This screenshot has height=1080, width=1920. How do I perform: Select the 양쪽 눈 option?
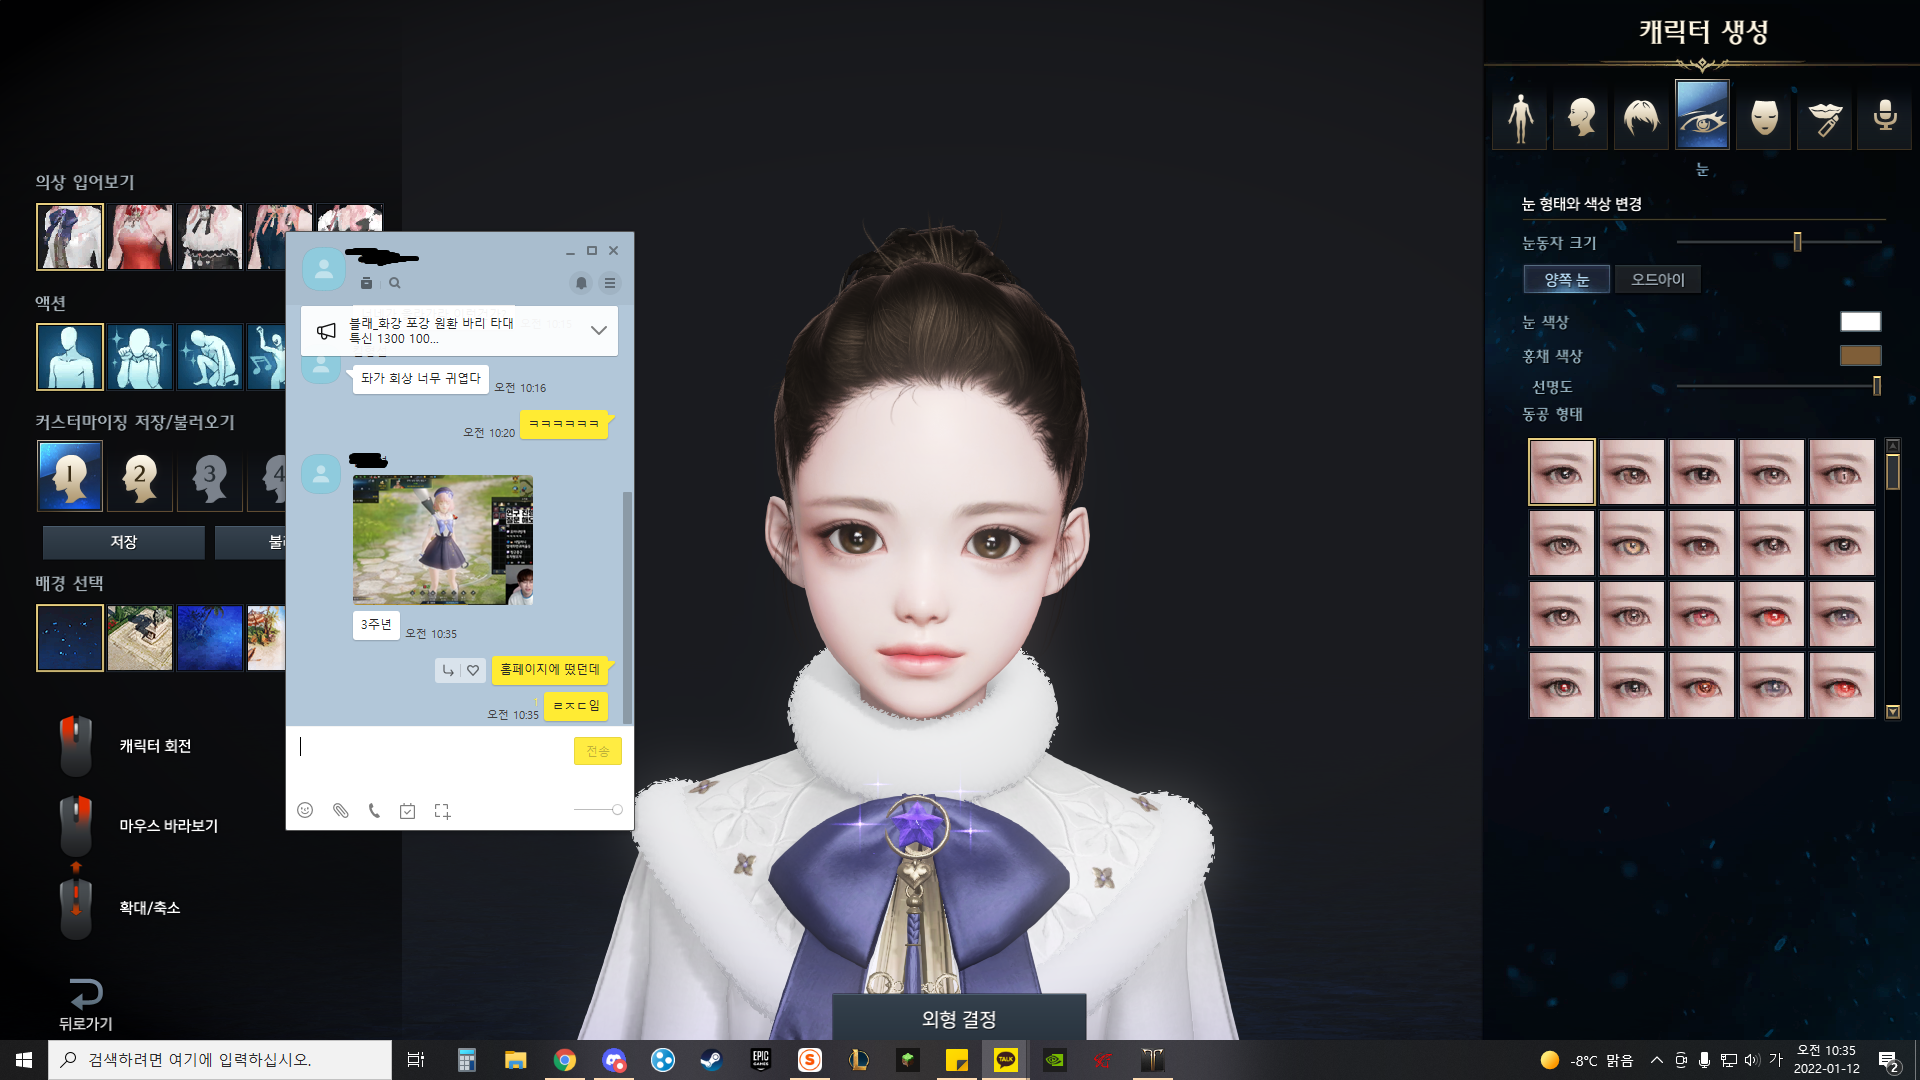[1566, 280]
